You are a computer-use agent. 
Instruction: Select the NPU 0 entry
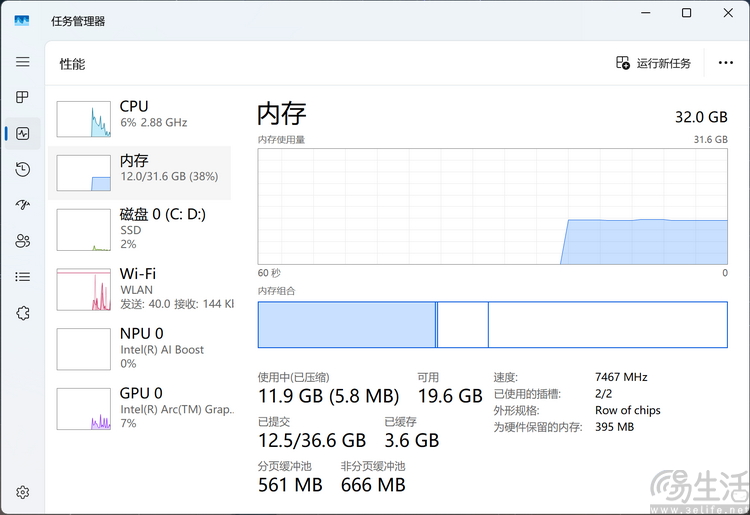140,349
